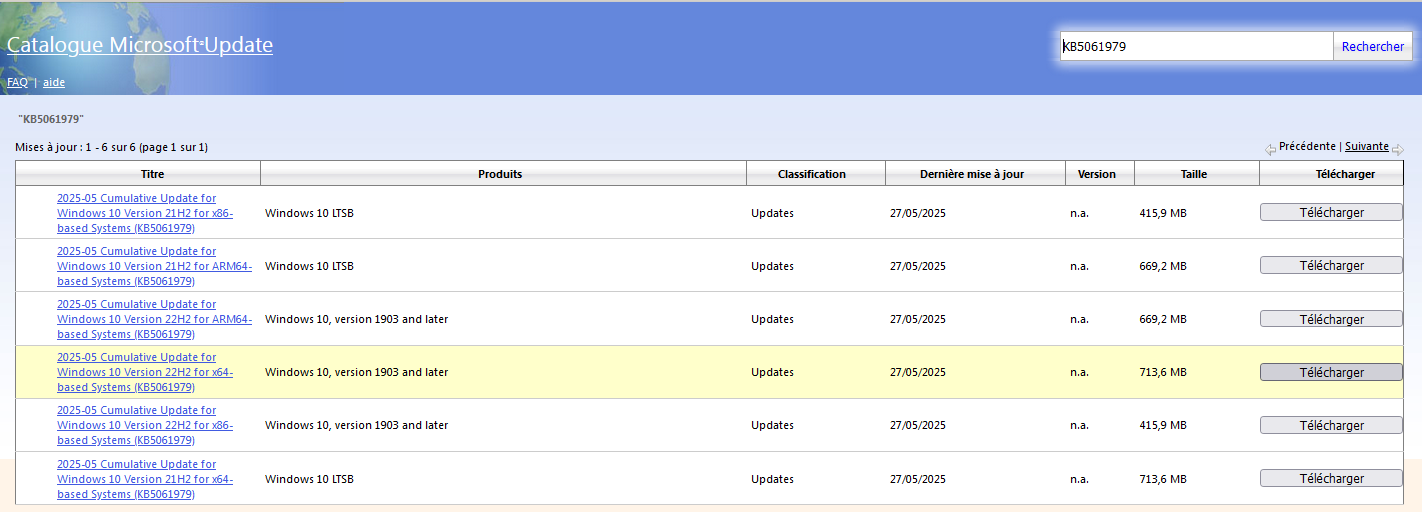
Task: Sort results by the Version column
Action: [x=1099, y=173]
